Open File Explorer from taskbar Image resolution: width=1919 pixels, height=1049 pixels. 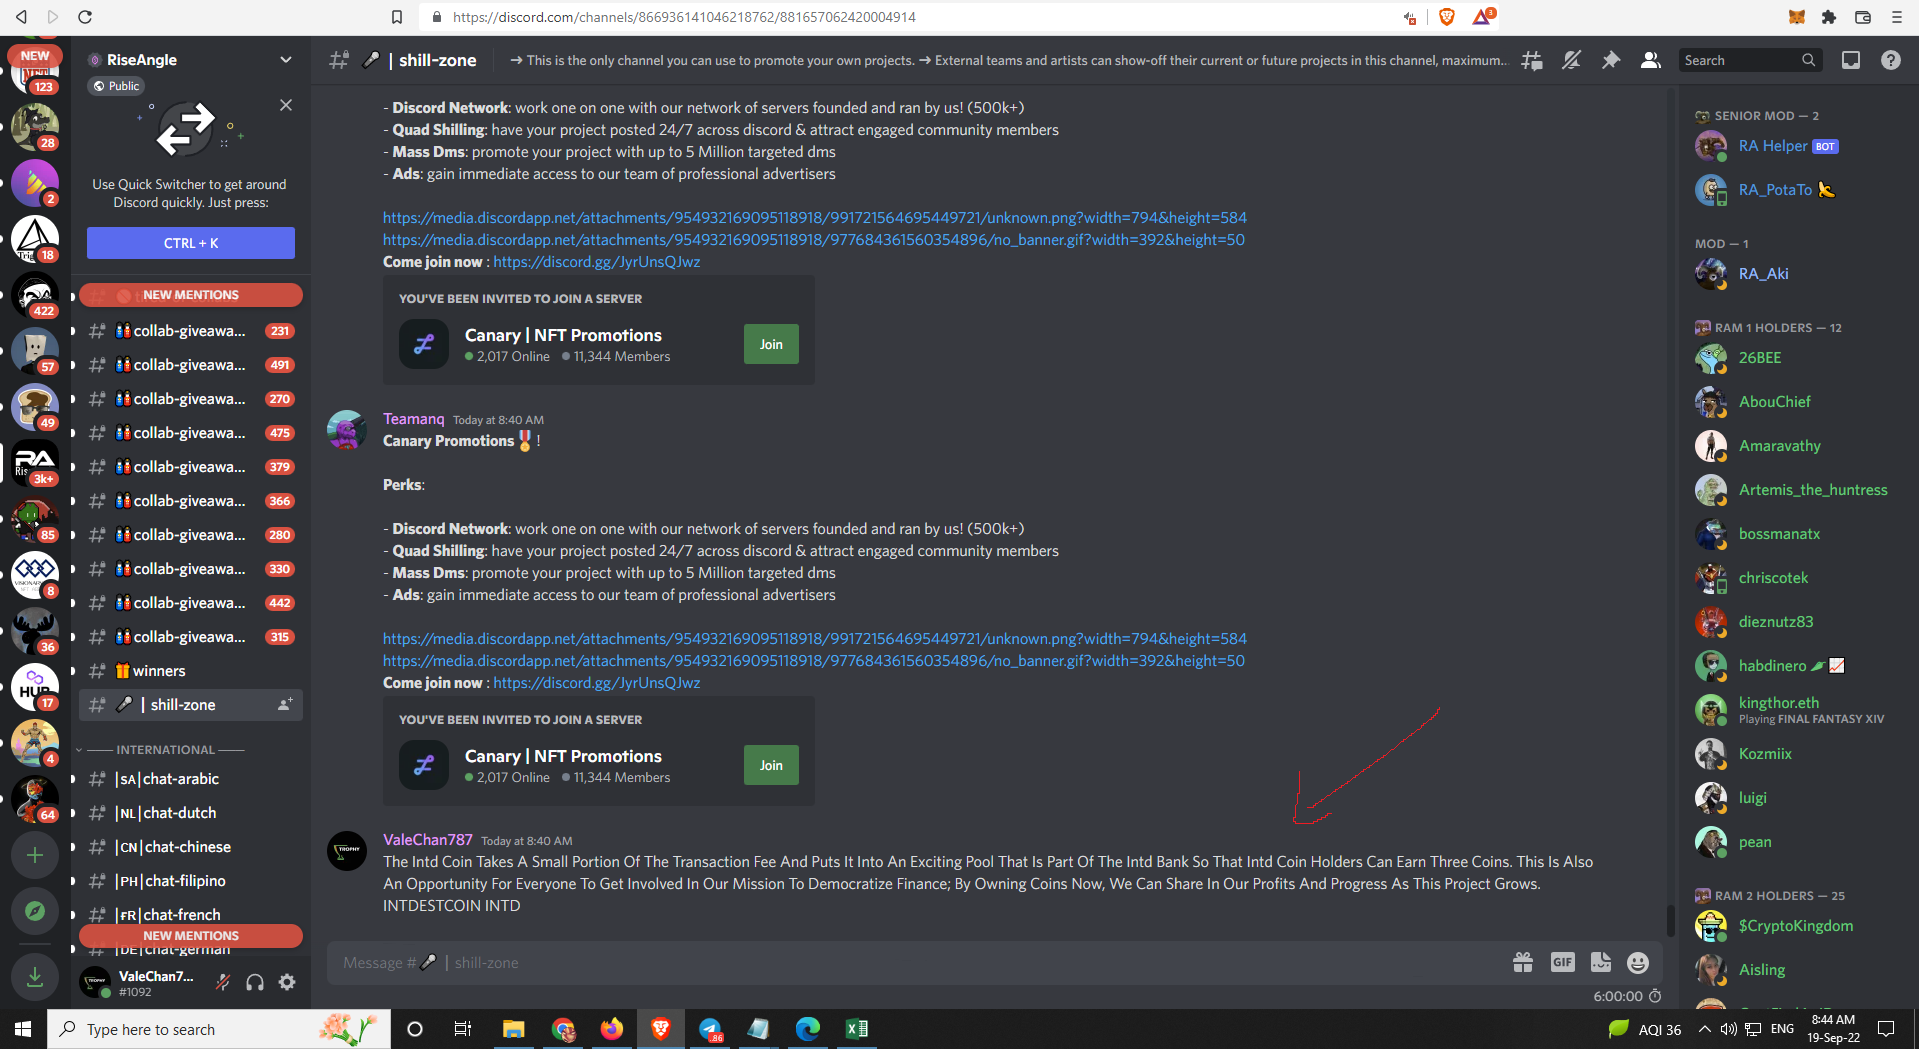point(514,1029)
